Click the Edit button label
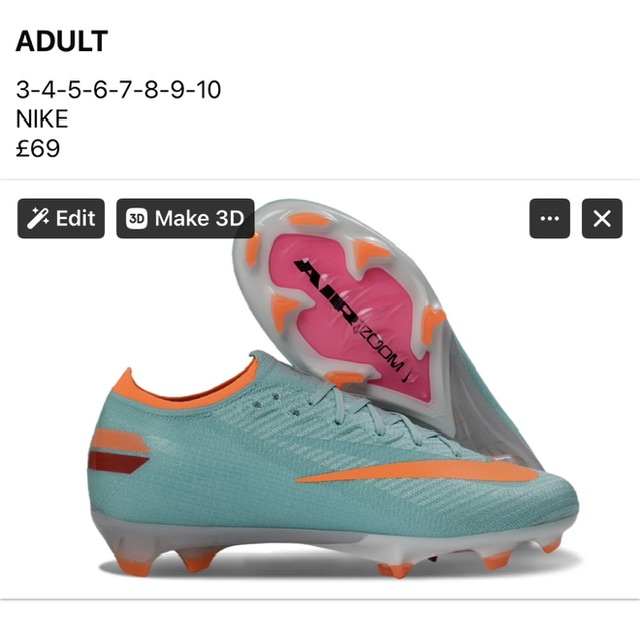This screenshot has height=640, width=640. coord(76,218)
